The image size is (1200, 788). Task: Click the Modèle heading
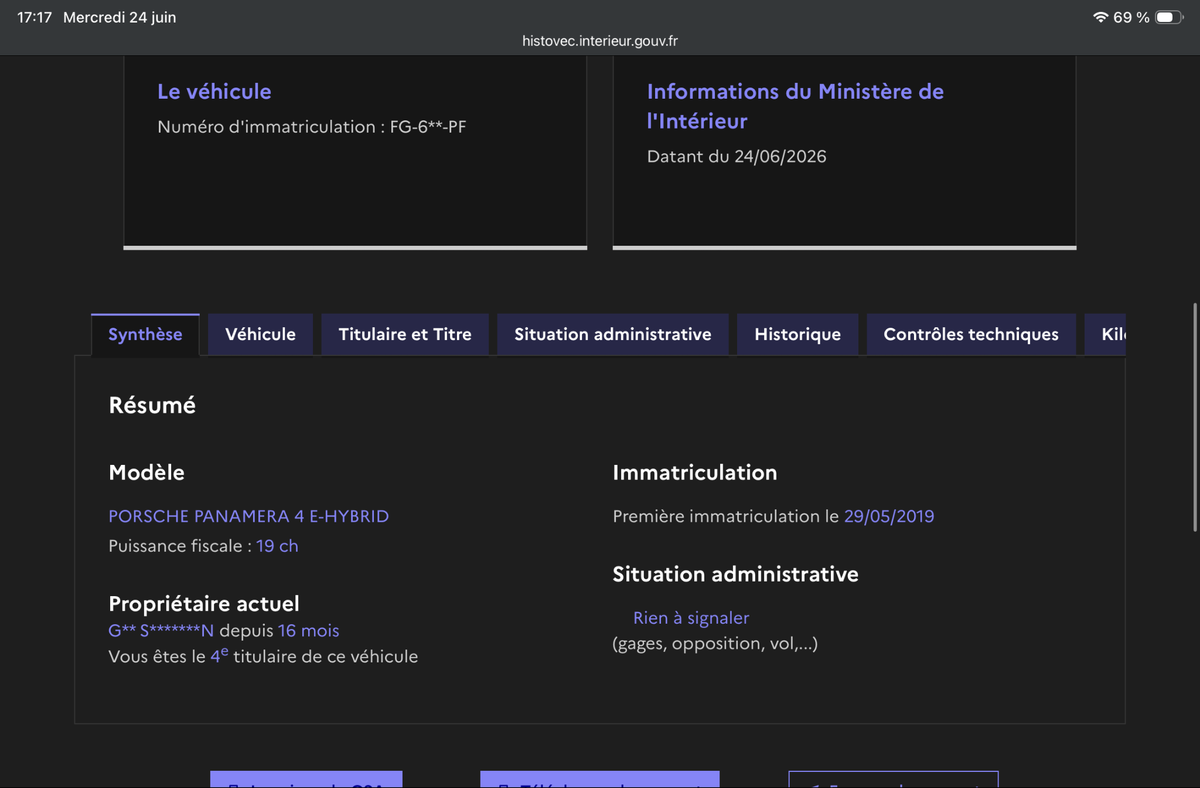146,472
